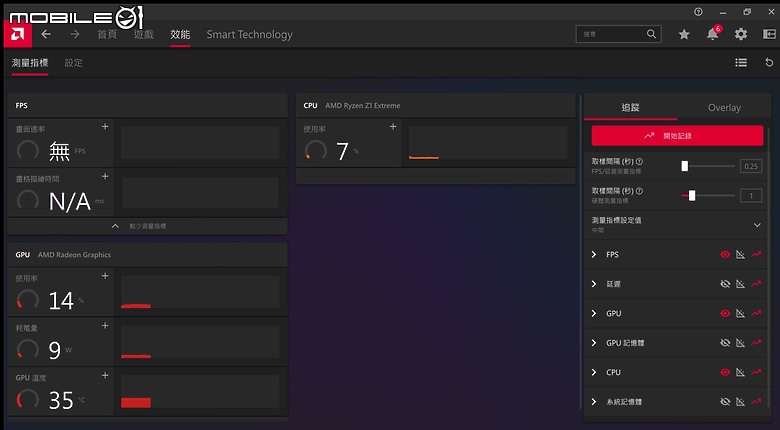Toggle CPU row eye visibility
Screen dimensions: 780x430
point(725,372)
